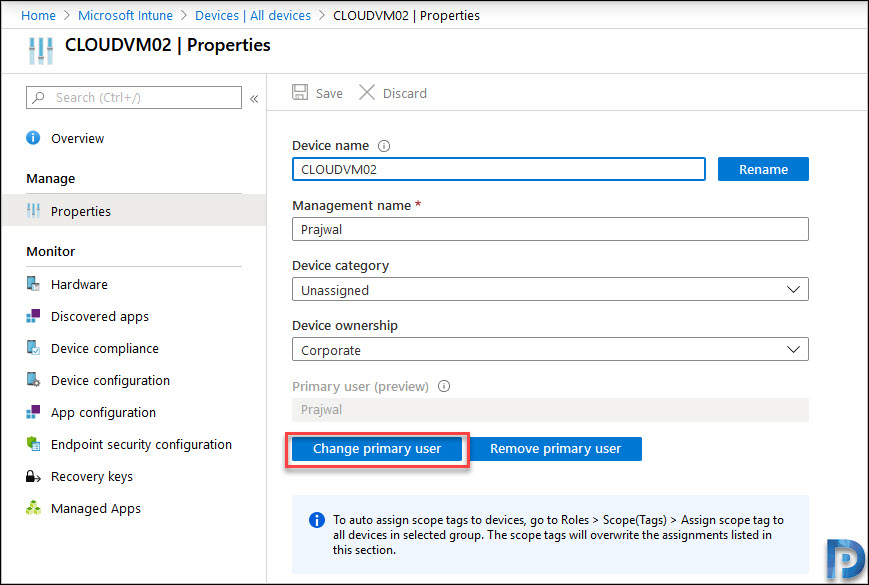Click the Remove primary user button
This screenshot has width=869, height=585.
(x=555, y=449)
